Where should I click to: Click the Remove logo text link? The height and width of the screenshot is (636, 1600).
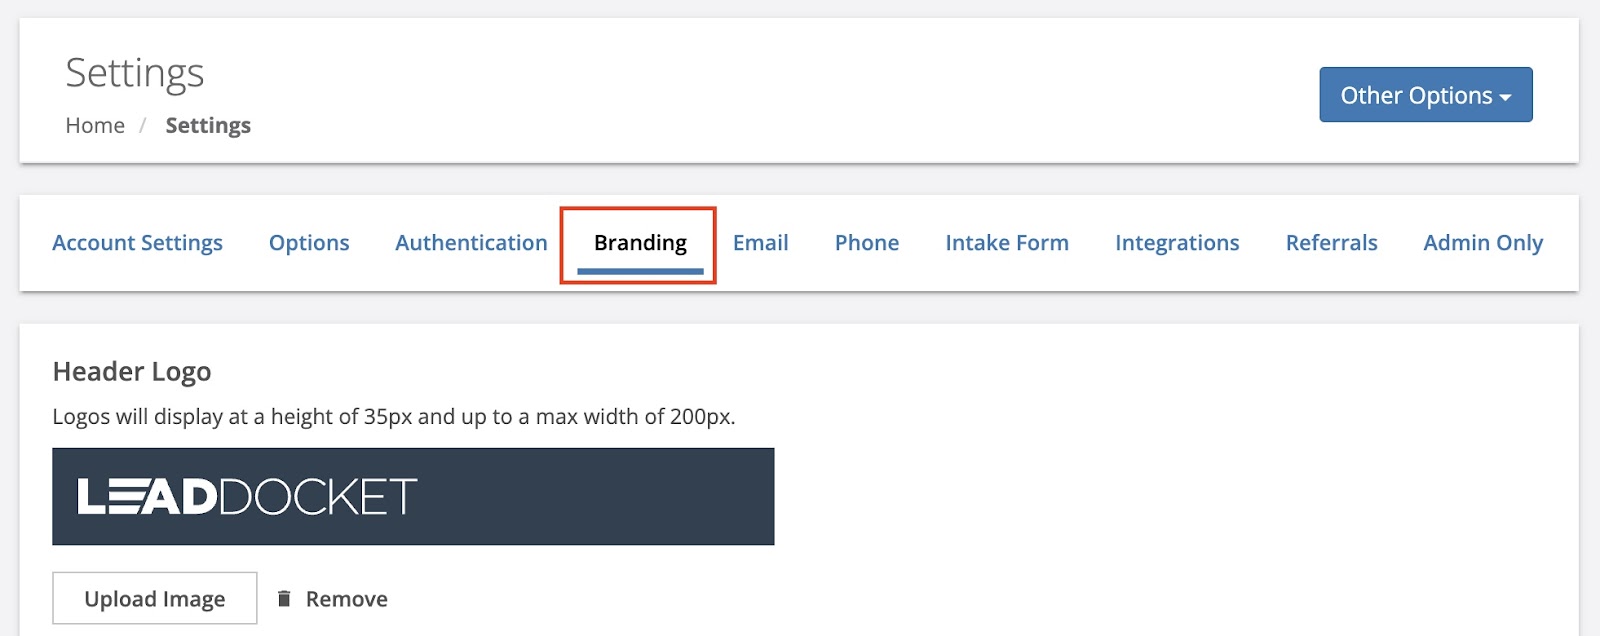(x=346, y=599)
